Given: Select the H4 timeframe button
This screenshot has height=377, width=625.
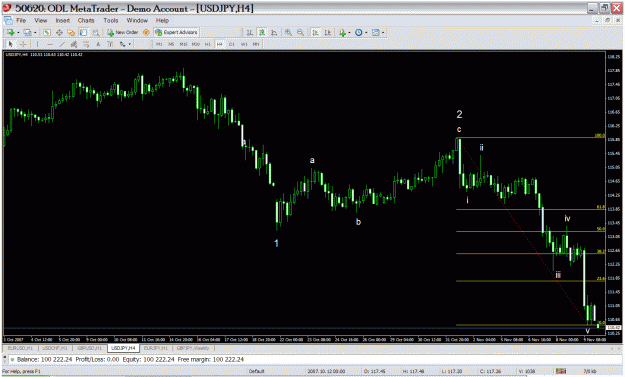Looking at the screenshot, I should coord(220,44).
